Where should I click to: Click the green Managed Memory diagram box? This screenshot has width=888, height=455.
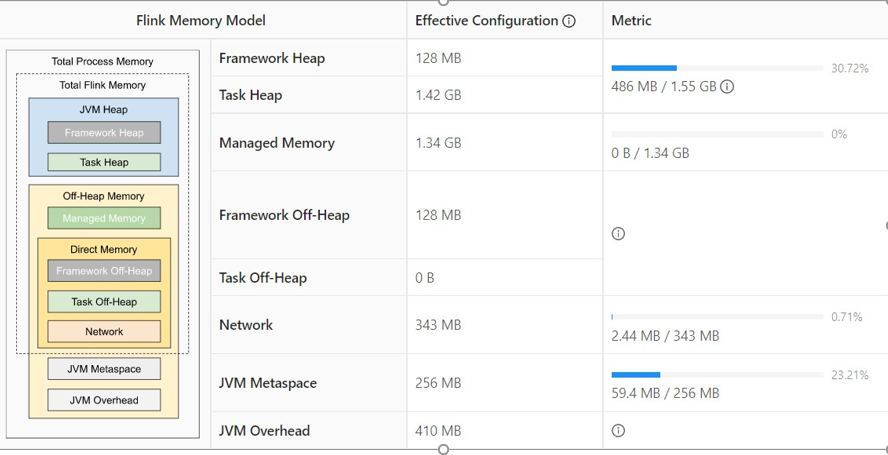point(104,218)
